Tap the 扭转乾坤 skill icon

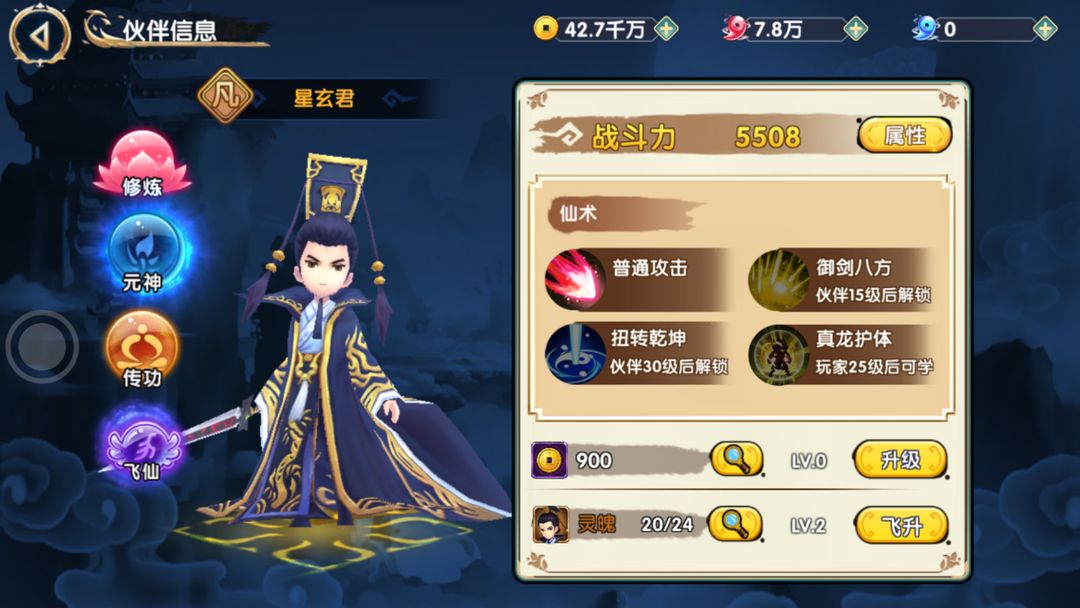tap(574, 353)
